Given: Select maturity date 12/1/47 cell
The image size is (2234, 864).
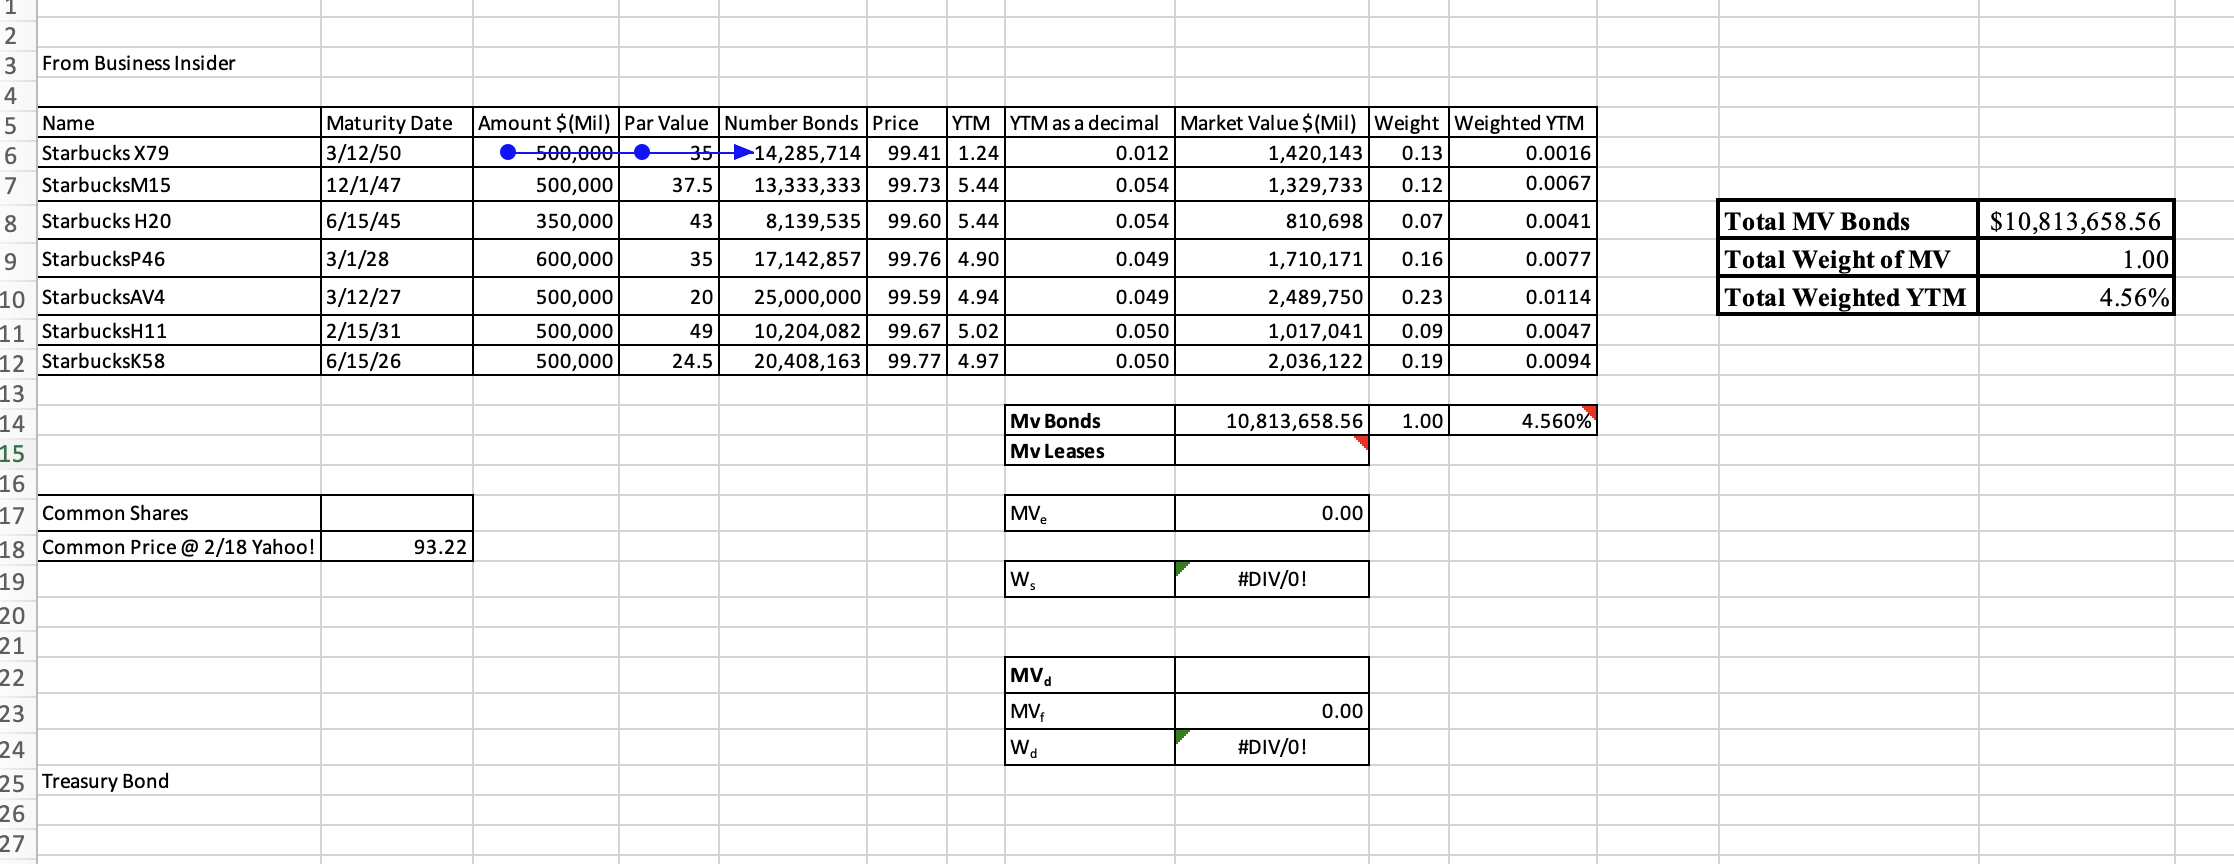Looking at the screenshot, I should (x=397, y=185).
